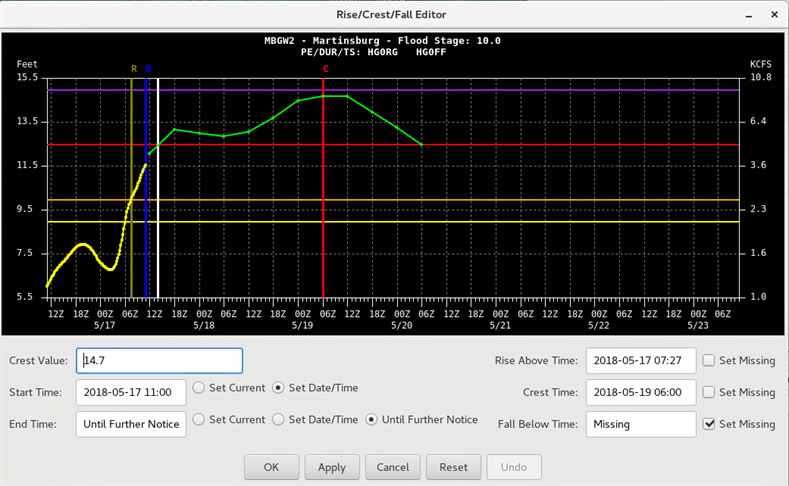
Task: Click the Cancel button
Action: point(393,467)
